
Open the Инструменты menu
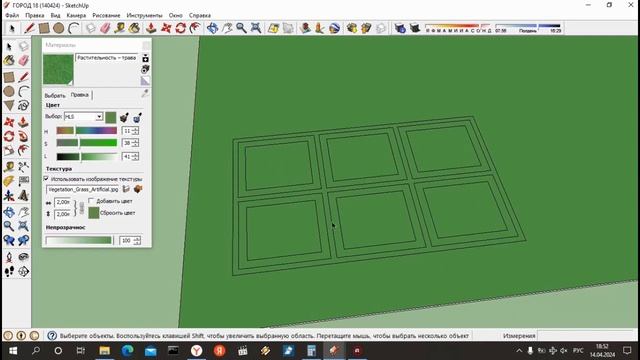click(144, 15)
